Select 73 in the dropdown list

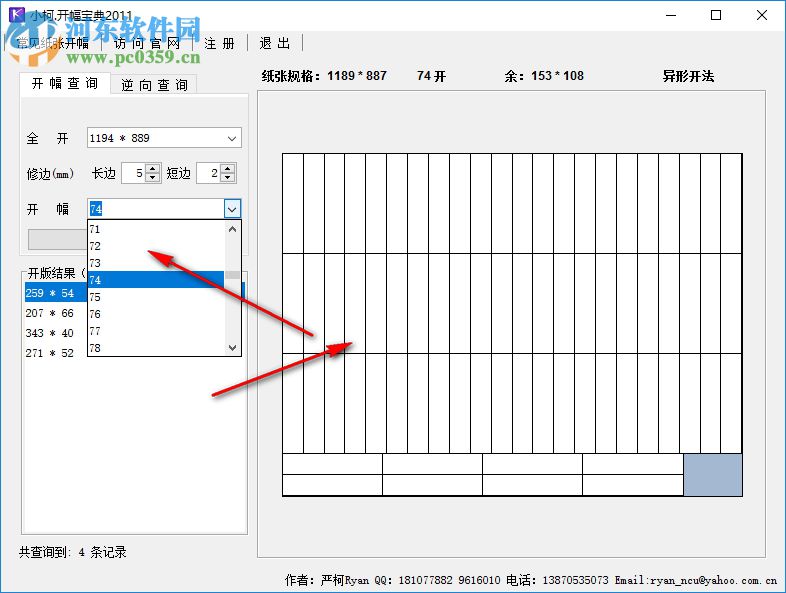click(x=156, y=263)
